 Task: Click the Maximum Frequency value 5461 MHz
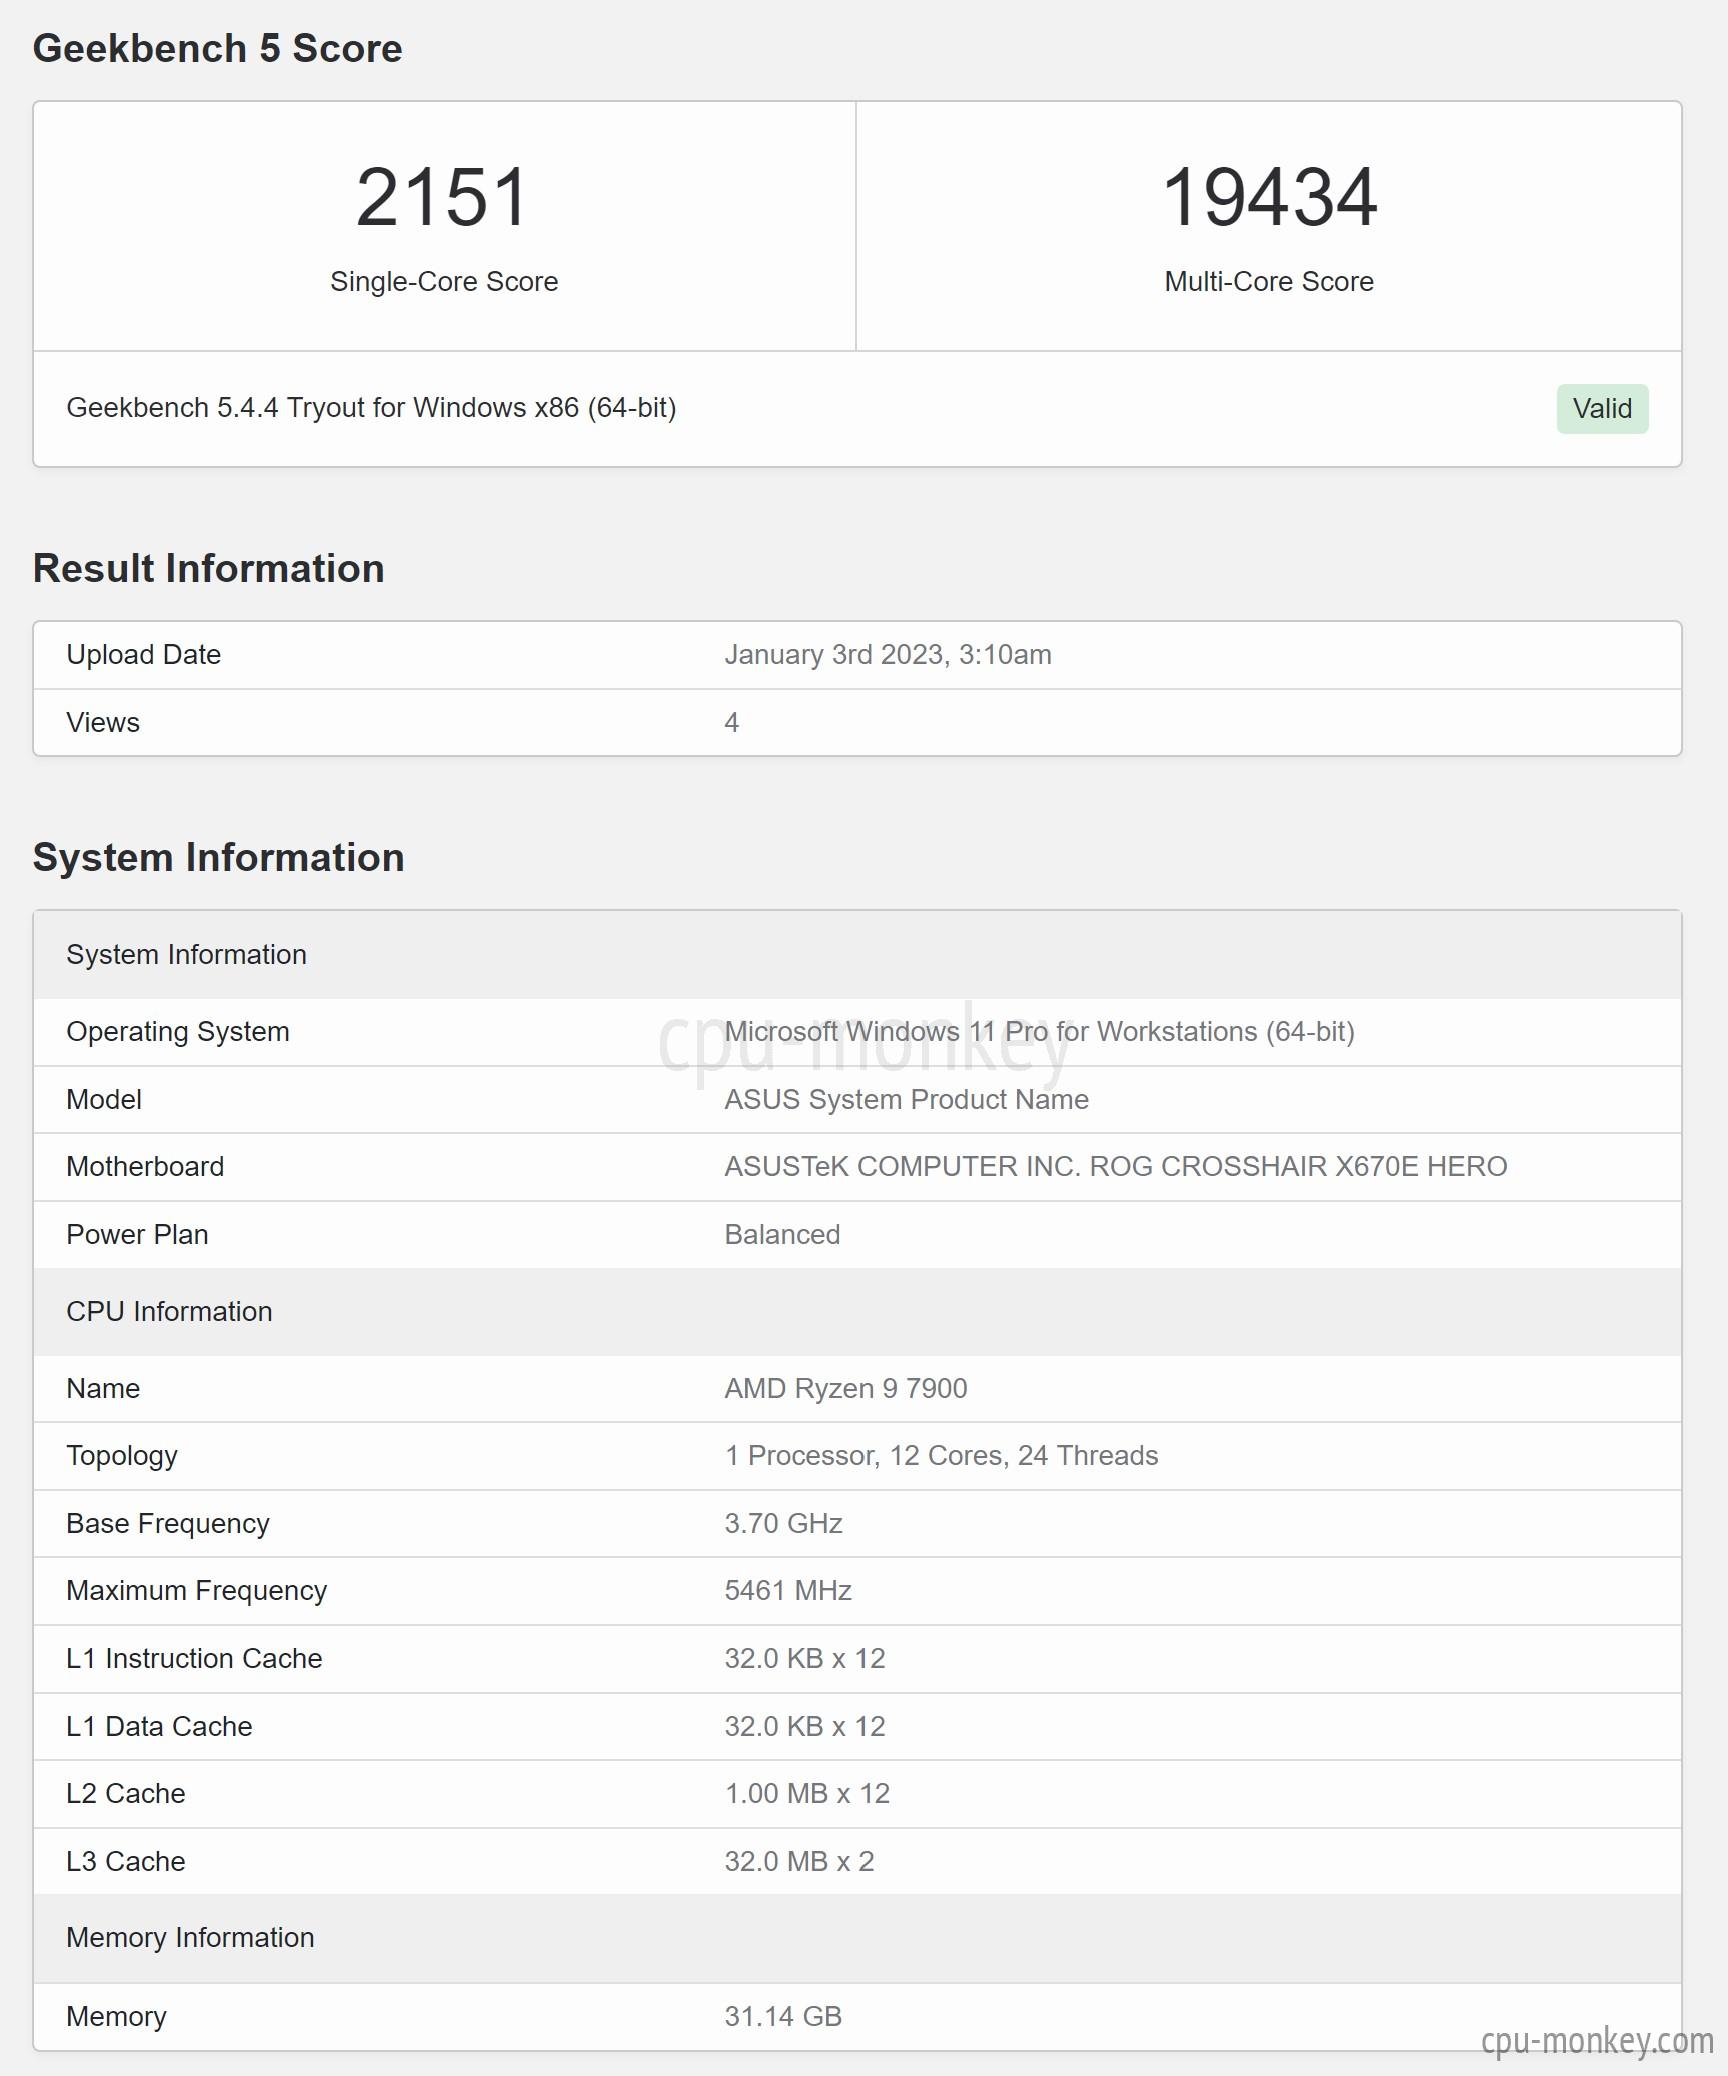tap(788, 1591)
